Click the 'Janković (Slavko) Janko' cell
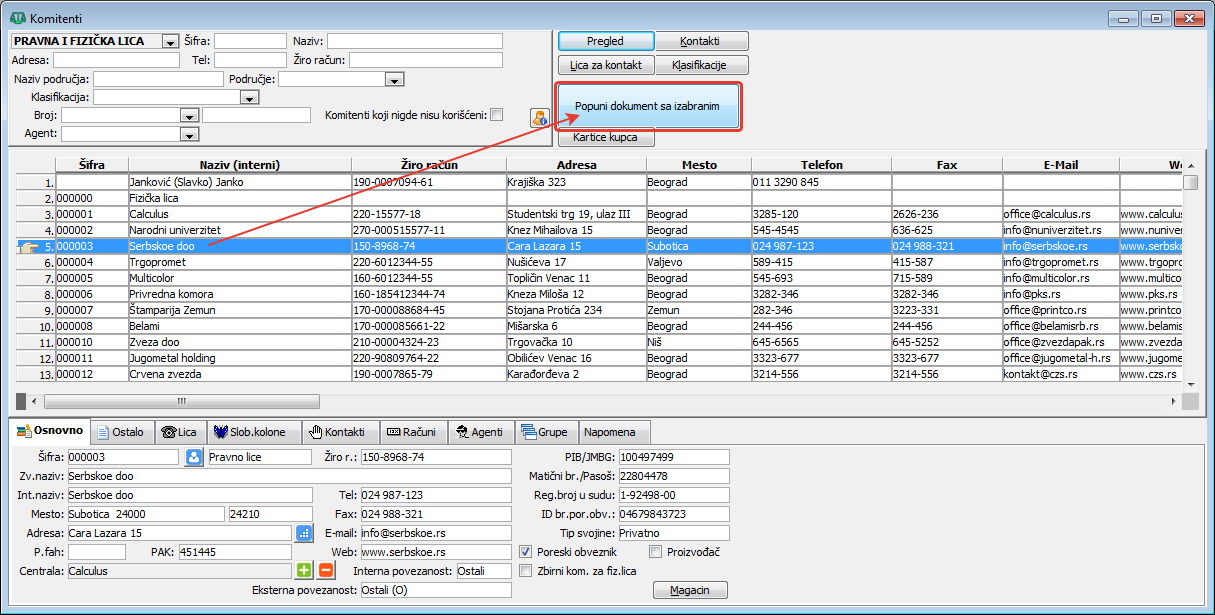 pyautogui.click(x=240, y=182)
